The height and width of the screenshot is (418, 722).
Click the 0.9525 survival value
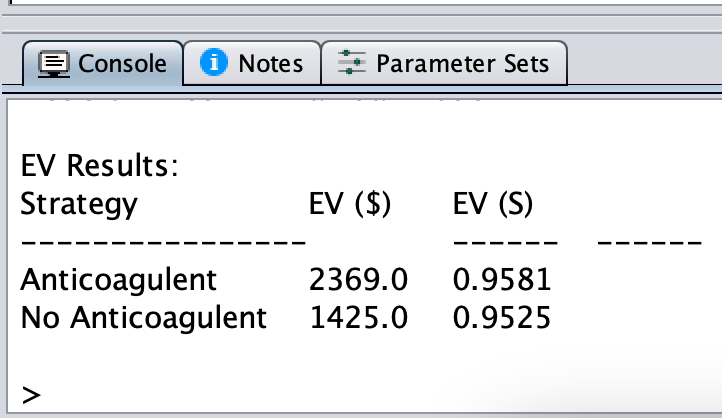click(x=501, y=318)
